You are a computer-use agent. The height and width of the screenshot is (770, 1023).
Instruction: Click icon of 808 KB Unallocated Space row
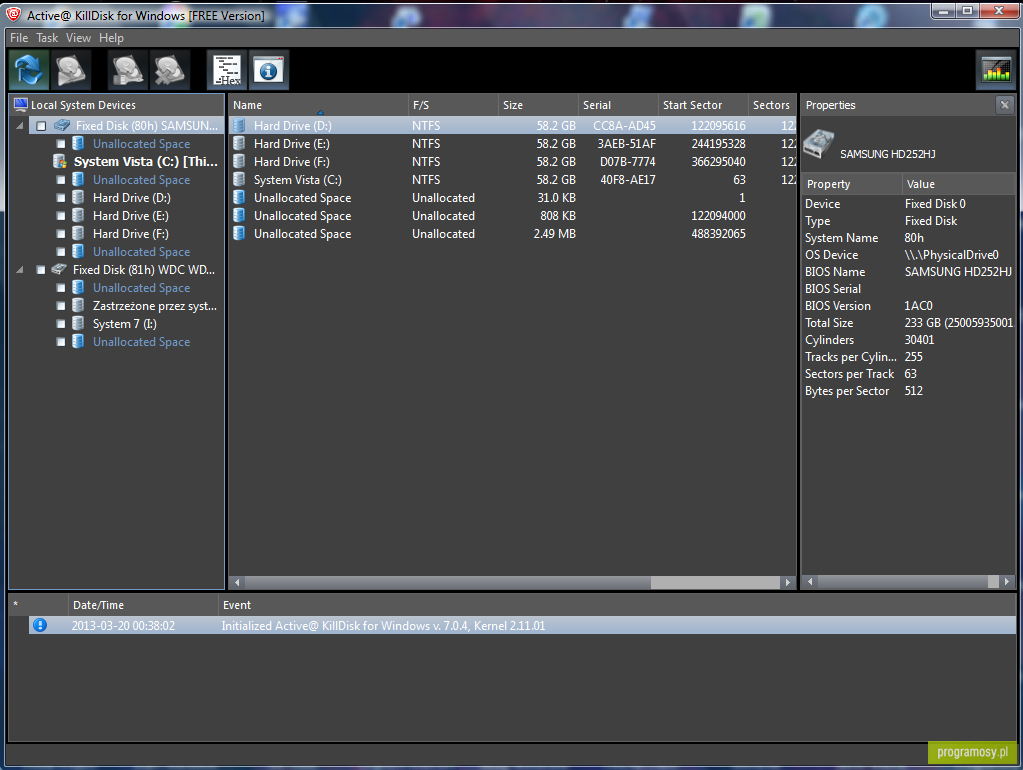click(x=240, y=215)
